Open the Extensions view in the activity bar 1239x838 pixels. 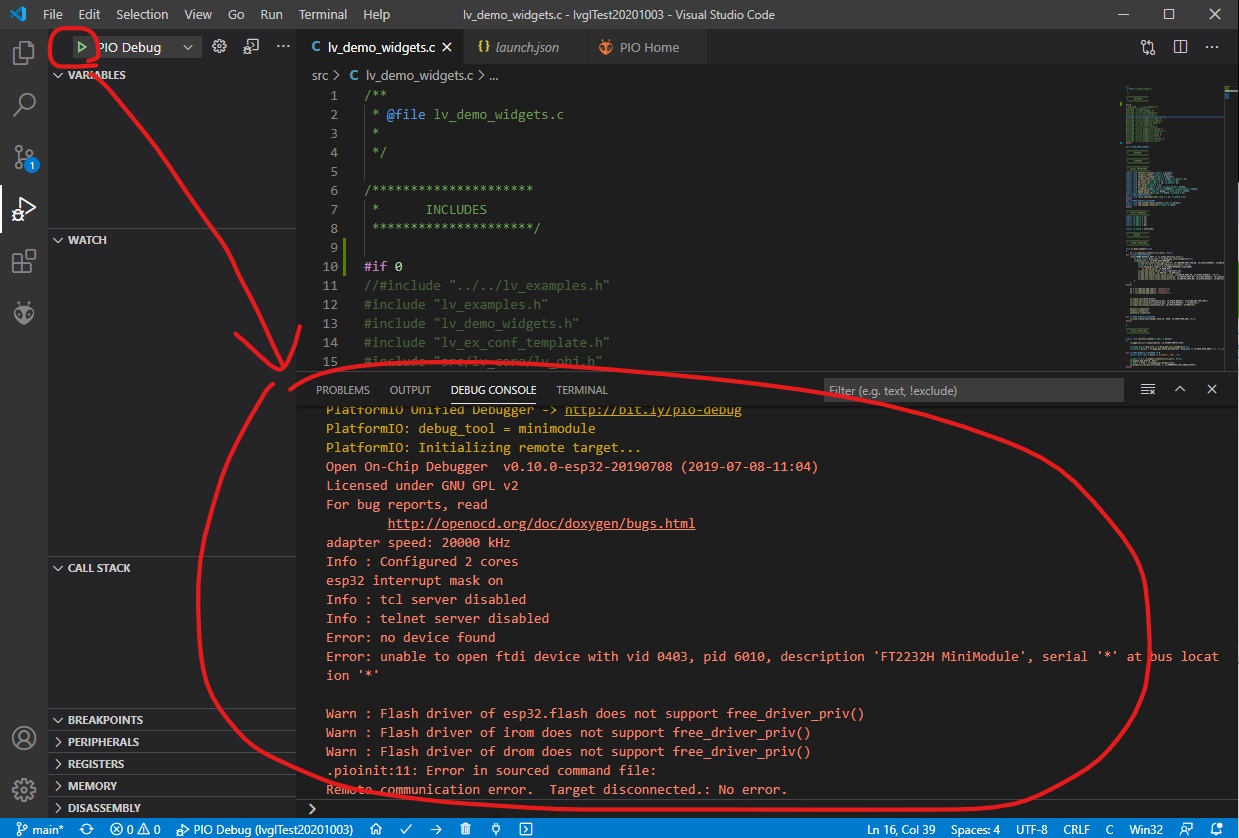tap(24, 262)
